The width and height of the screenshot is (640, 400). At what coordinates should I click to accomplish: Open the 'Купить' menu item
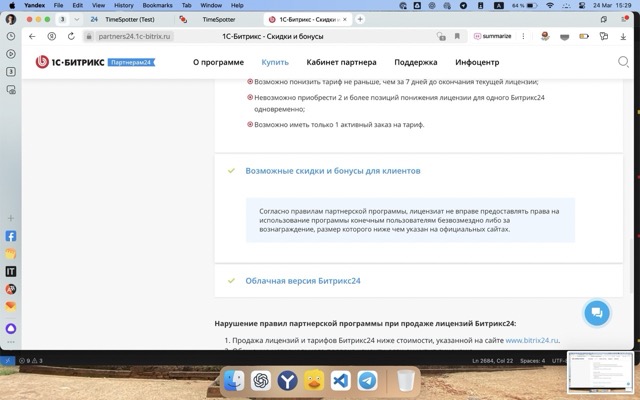pos(275,62)
